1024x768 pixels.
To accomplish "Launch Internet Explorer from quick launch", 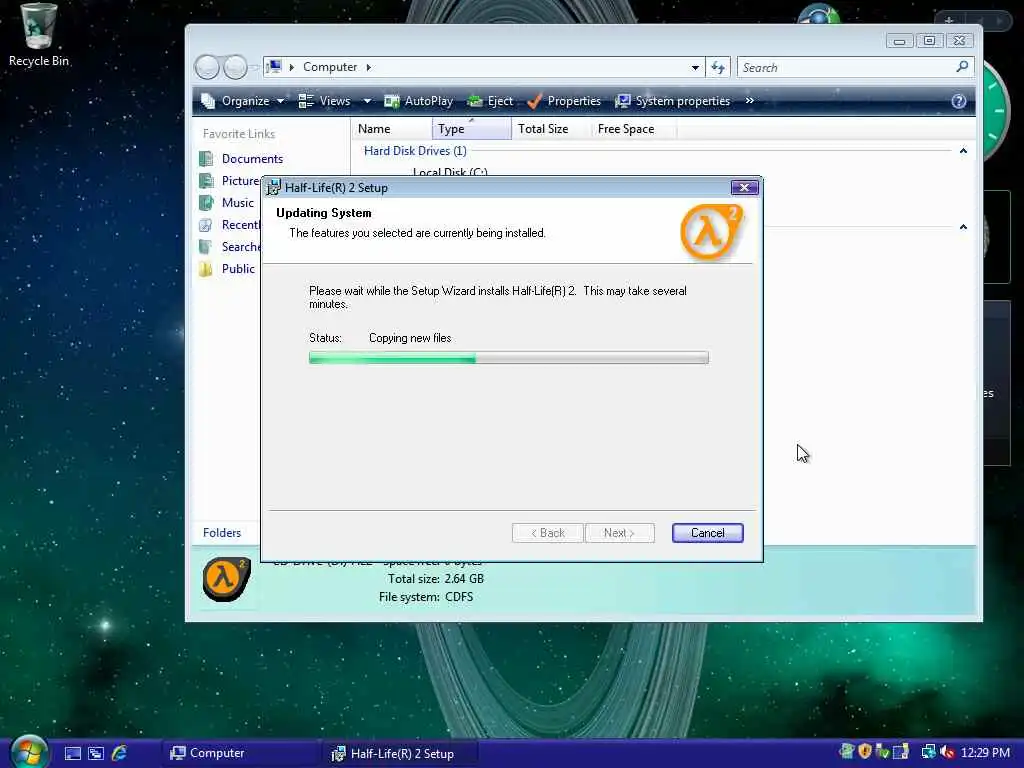I will tap(119, 753).
